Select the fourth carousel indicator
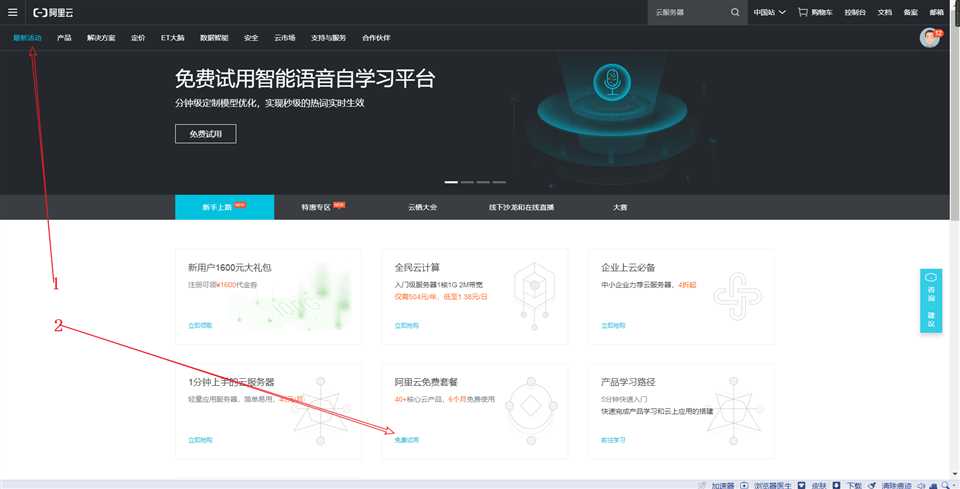 pos(499,182)
